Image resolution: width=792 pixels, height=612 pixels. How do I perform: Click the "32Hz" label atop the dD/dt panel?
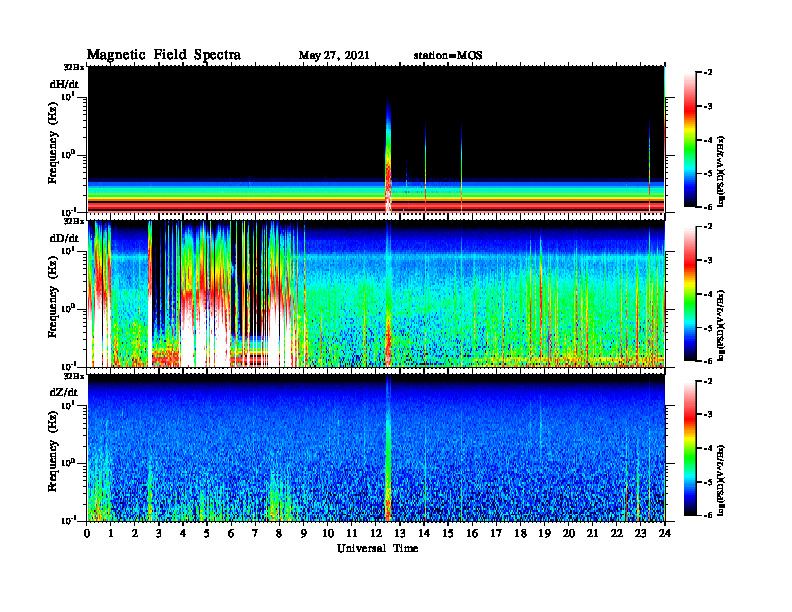point(74,221)
